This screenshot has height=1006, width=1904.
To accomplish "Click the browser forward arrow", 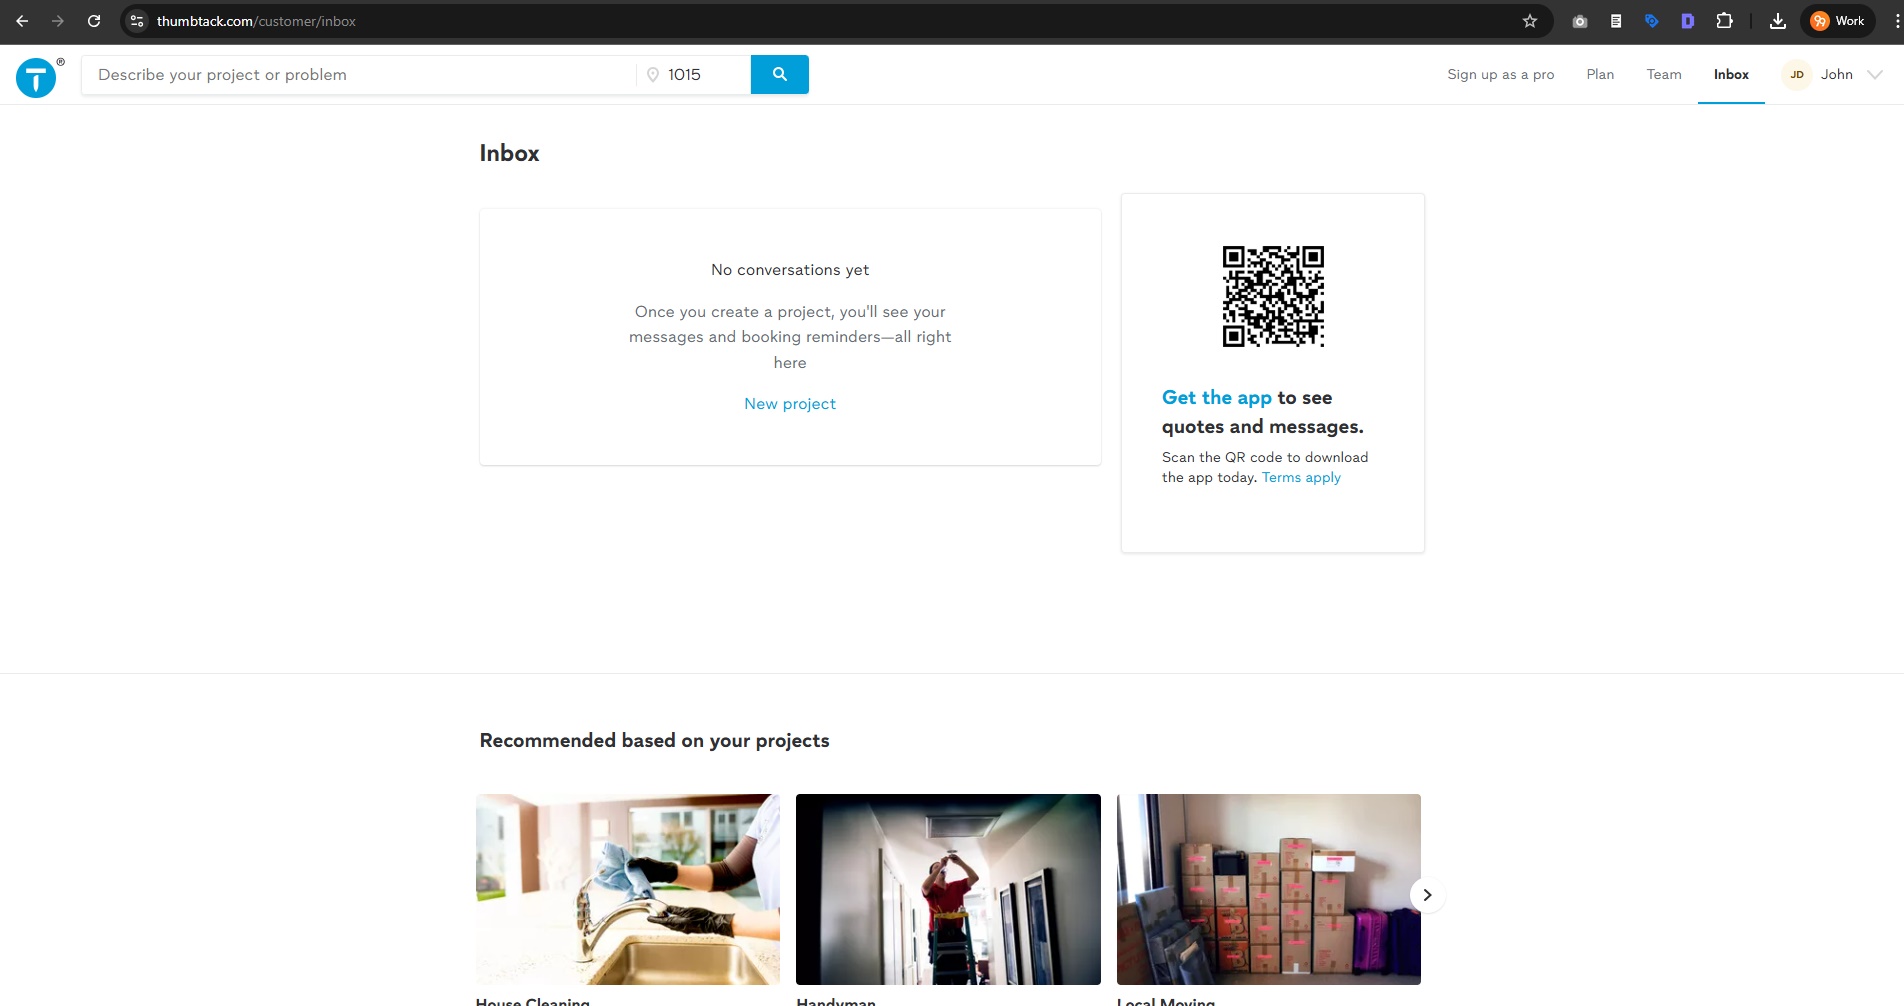I will pyautogui.click(x=58, y=21).
